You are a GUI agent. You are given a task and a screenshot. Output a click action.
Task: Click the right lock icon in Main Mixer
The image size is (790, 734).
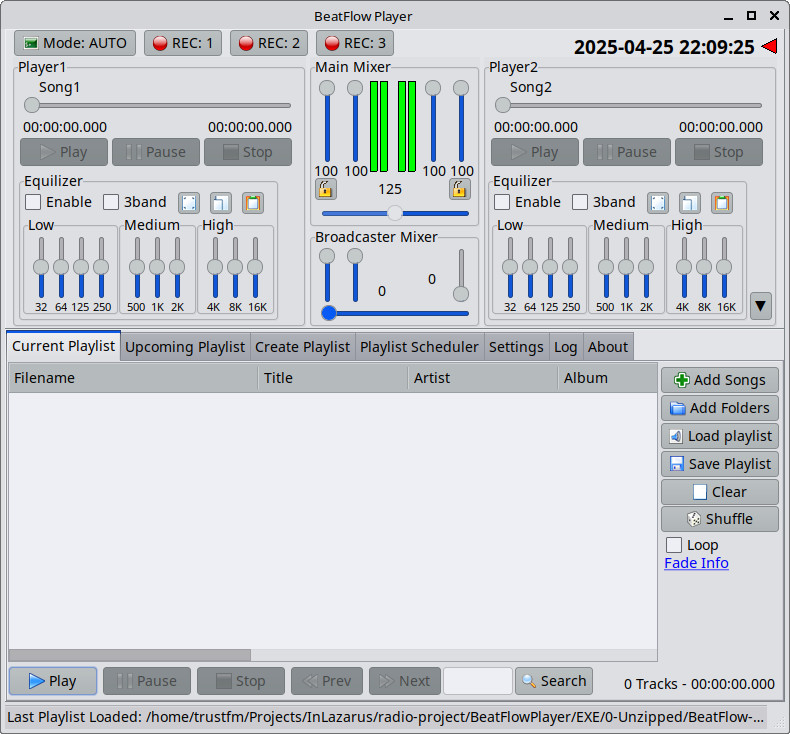click(x=460, y=189)
